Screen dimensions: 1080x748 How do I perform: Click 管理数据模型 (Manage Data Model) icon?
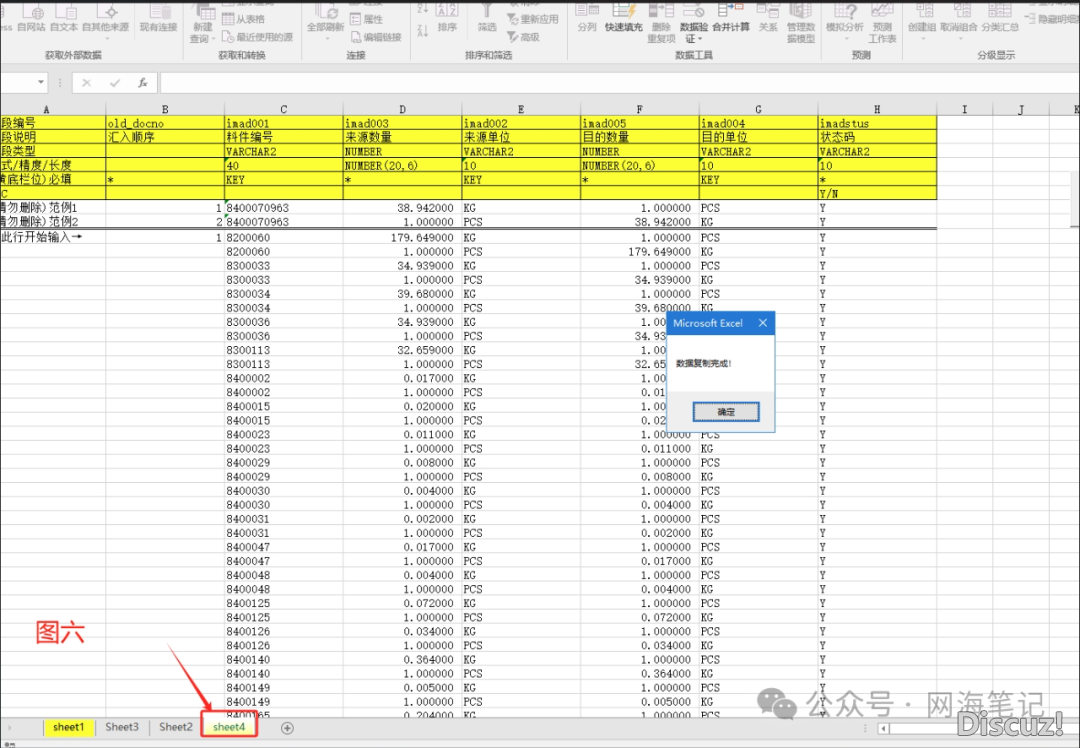(x=801, y=23)
